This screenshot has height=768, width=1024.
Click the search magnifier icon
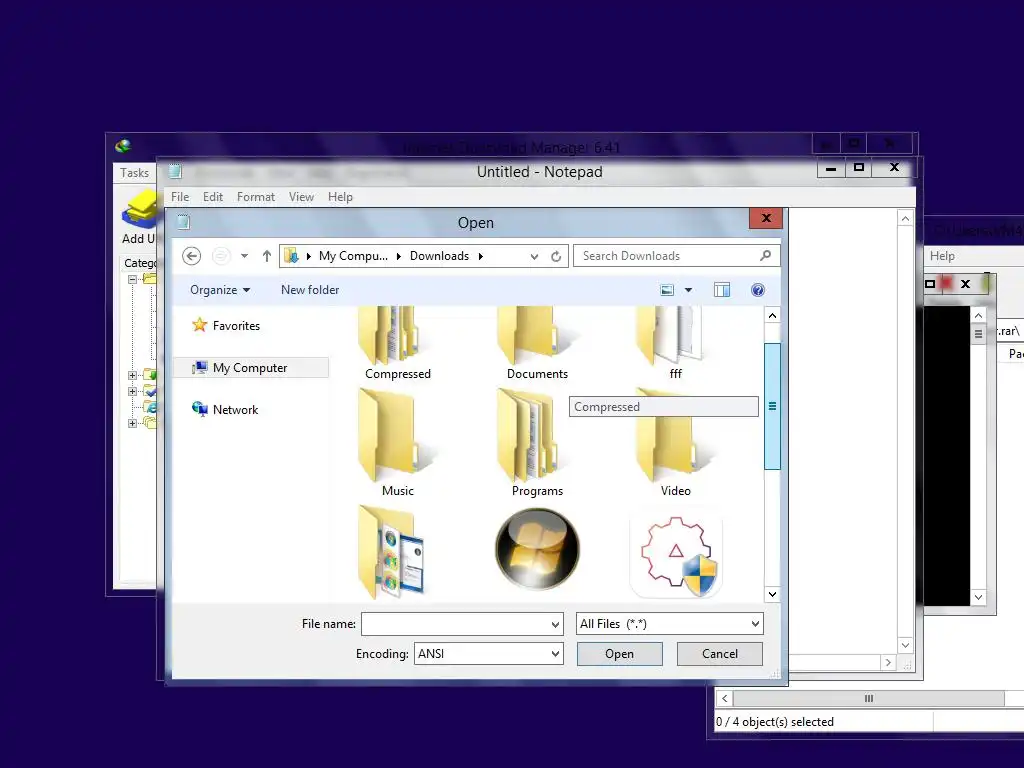(x=765, y=255)
